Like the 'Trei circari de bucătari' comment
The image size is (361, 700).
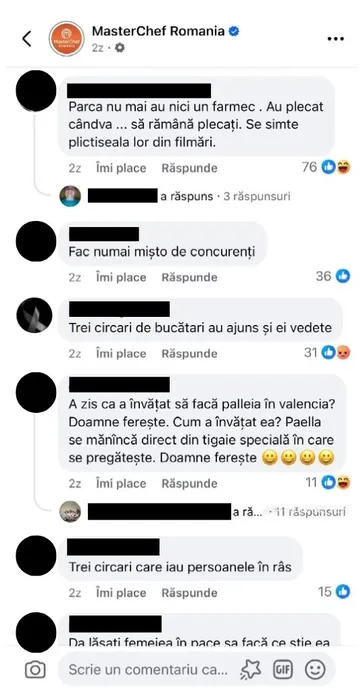[x=121, y=354]
